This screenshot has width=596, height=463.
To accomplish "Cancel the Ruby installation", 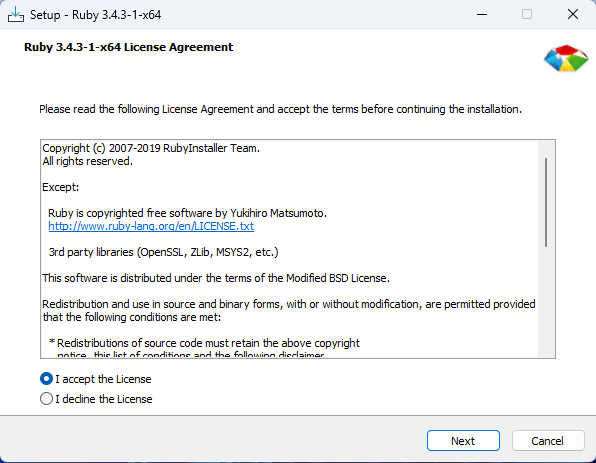I will 548,441.
